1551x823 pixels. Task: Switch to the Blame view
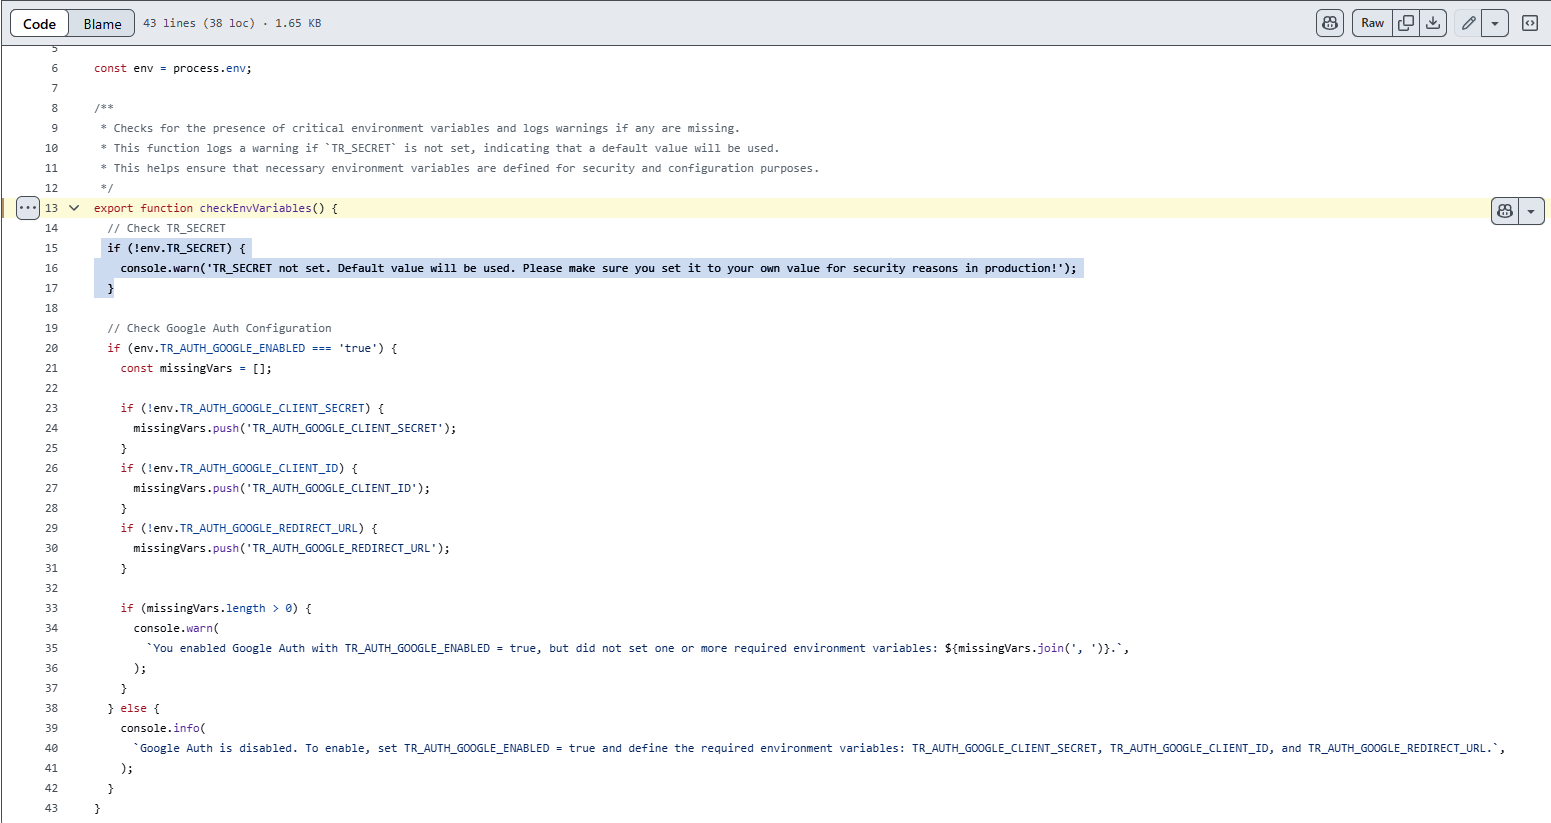102,24
